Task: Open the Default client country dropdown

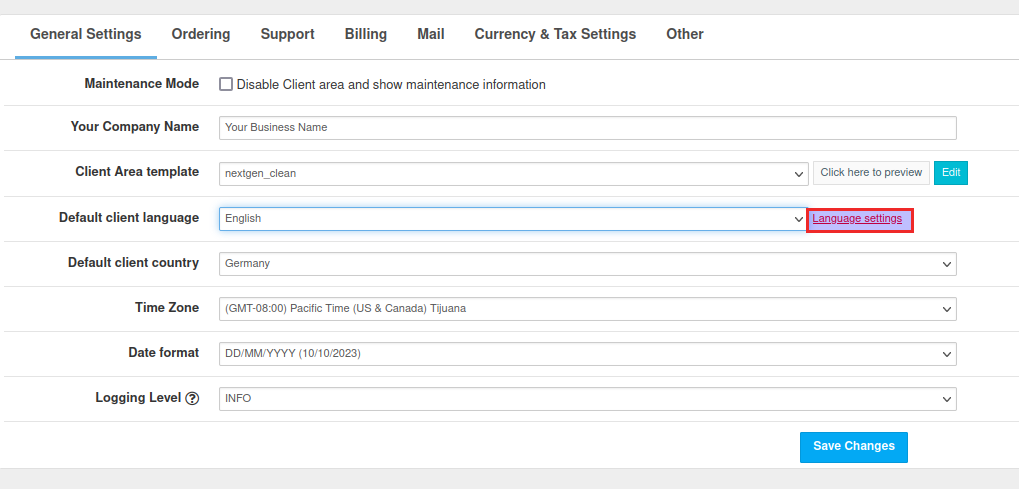Action: click(x=587, y=263)
